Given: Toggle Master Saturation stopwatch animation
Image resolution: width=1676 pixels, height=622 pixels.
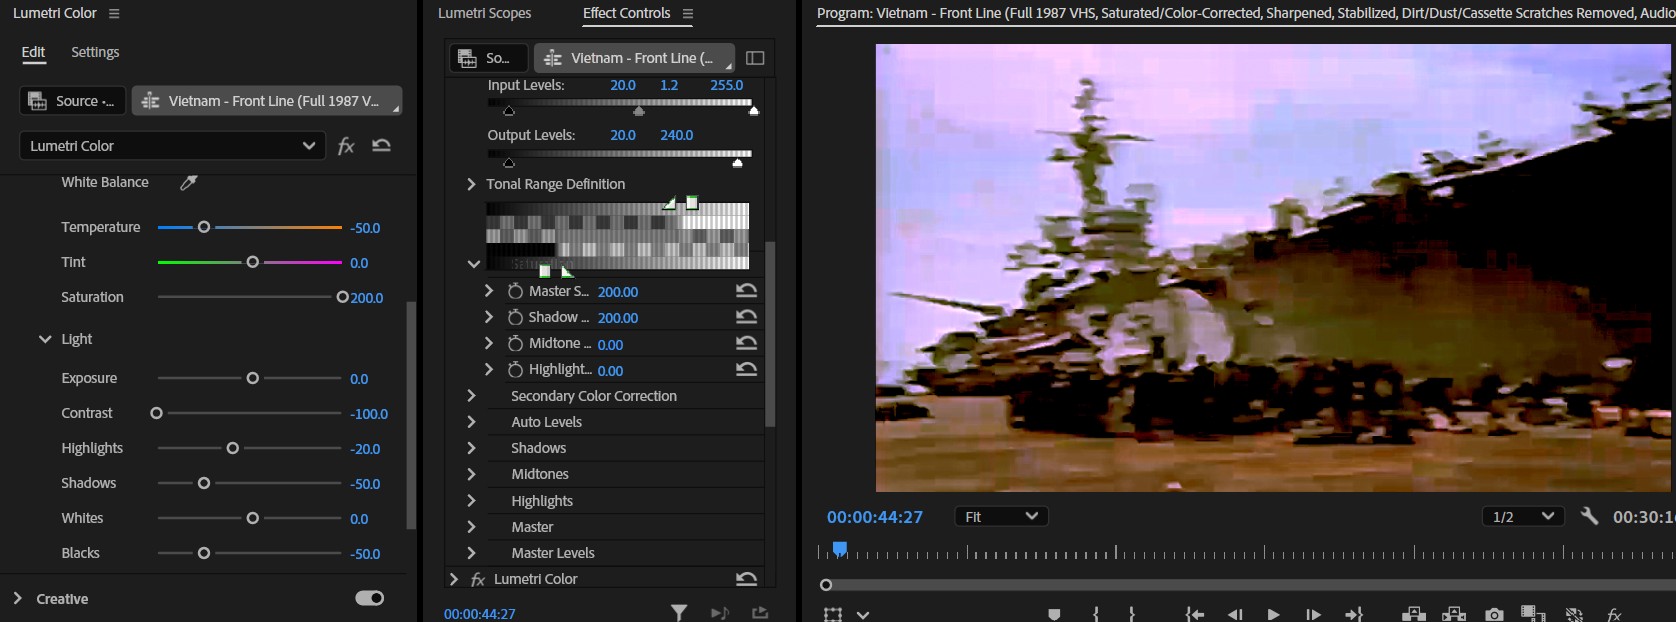Looking at the screenshot, I should pyautogui.click(x=515, y=291).
